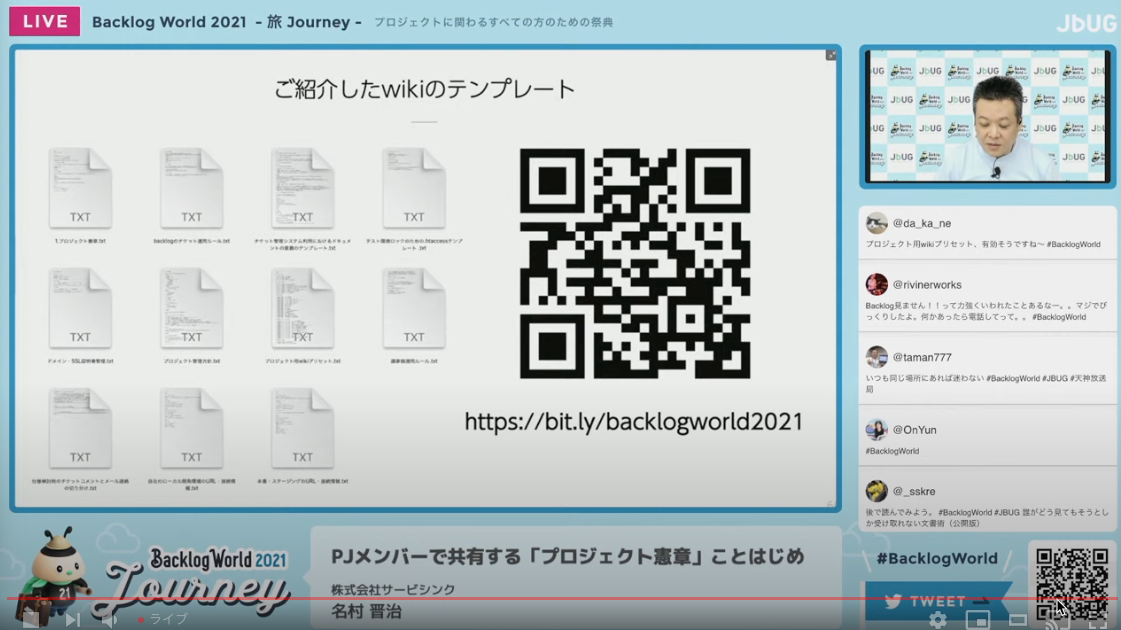
Task: Mute the video with the speaker icon
Action: (x=109, y=619)
